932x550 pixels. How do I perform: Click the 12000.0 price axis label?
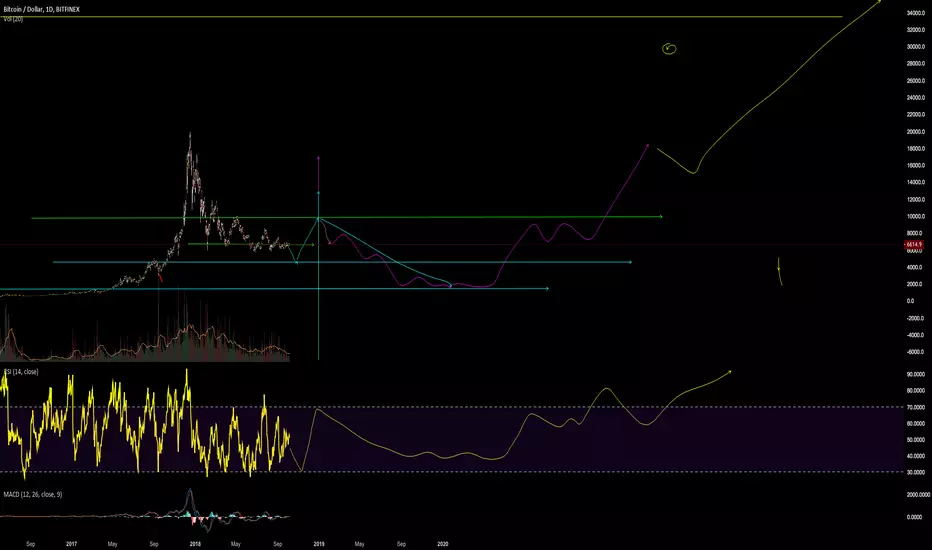tap(915, 200)
